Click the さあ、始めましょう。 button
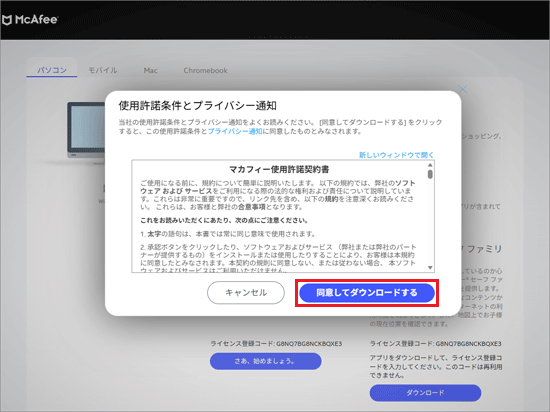550x412 pixels. tap(266, 361)
